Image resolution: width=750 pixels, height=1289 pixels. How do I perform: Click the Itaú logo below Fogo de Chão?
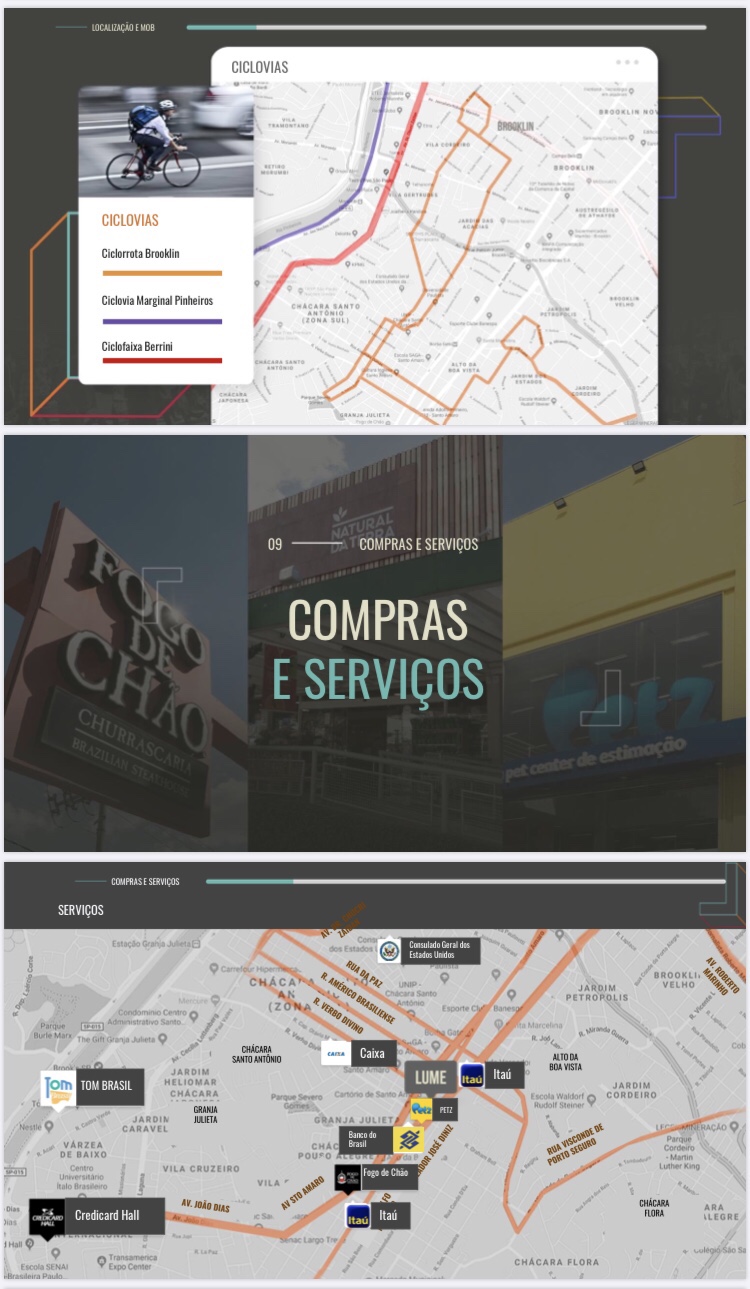click(x=358, y=1216)
